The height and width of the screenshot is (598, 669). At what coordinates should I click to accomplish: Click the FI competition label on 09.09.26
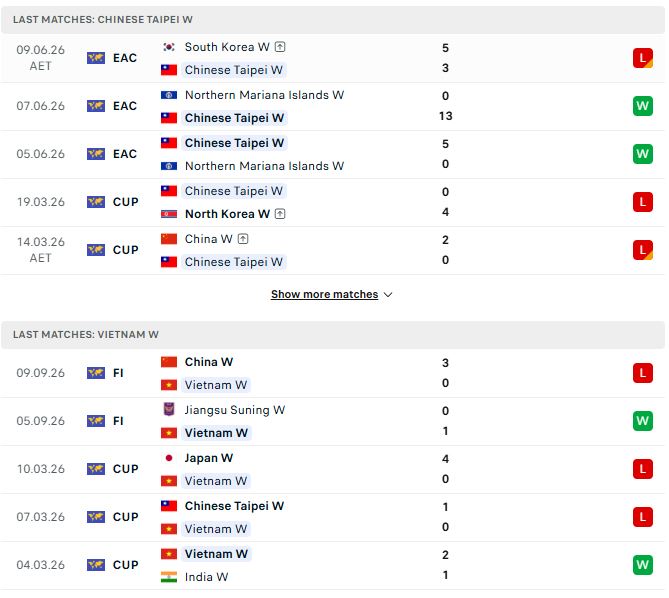[118, 373]
